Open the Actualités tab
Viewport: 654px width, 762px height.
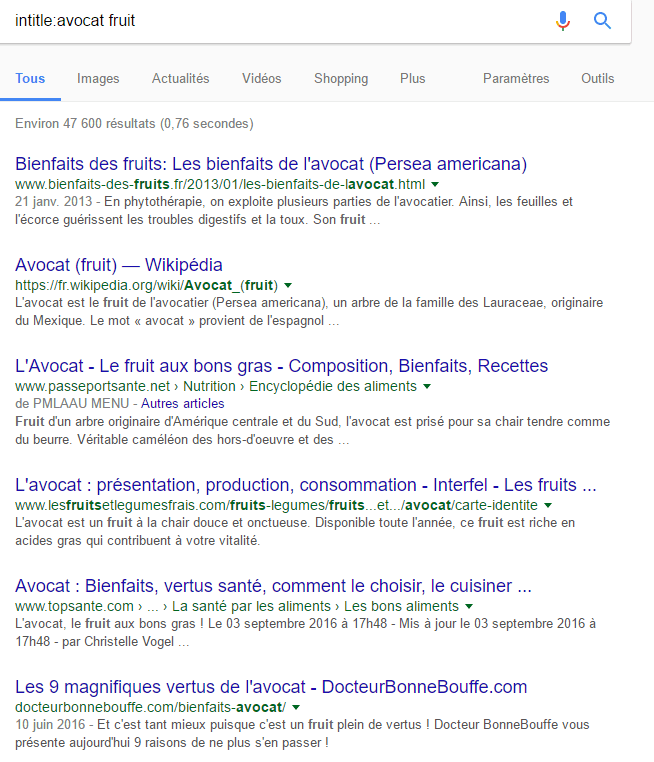click(180, 79)
